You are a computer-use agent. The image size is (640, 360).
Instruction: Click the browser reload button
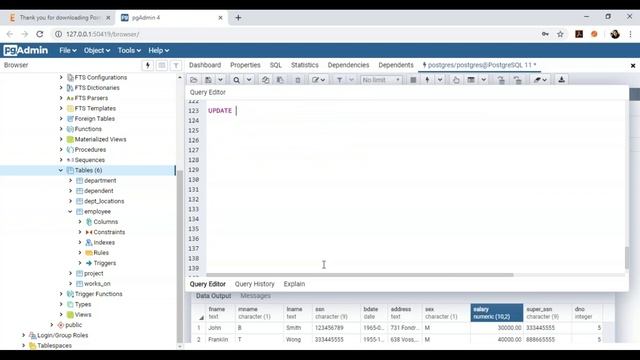coord(40,34)
